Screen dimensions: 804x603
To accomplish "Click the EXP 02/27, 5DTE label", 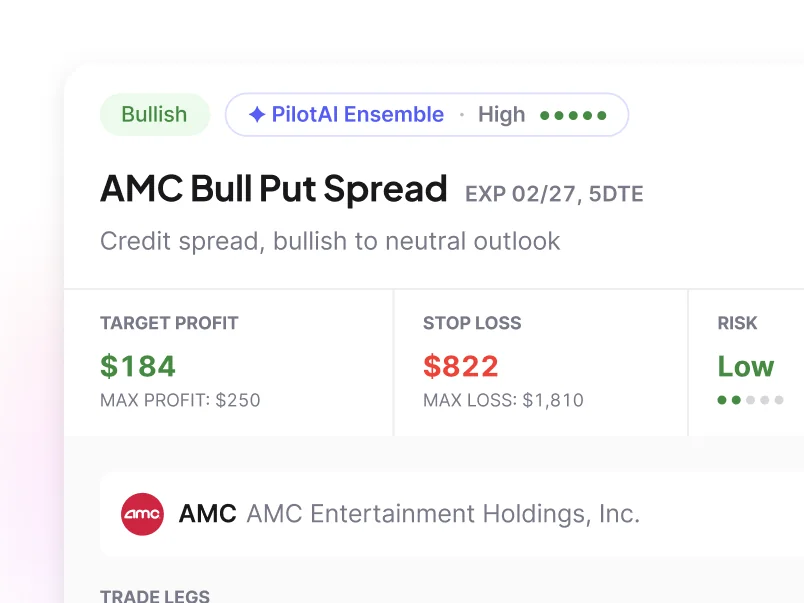I will [554, 194].
